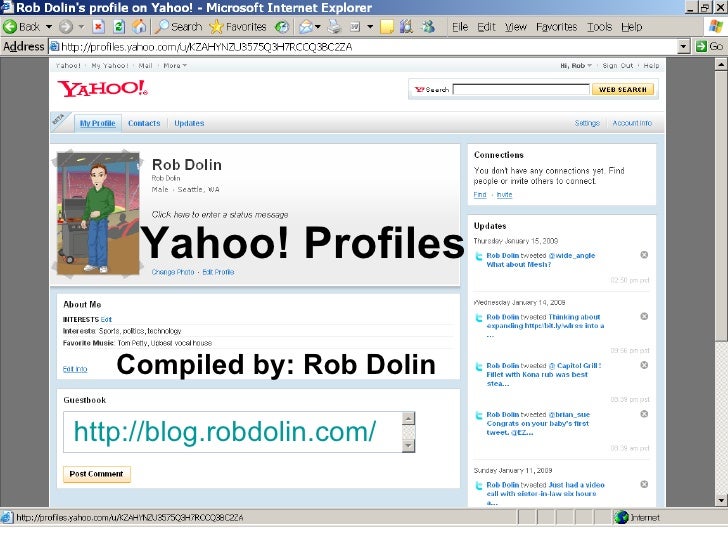Click the History icon in toolbar
The width and height of the screenshot is (728, 546).
[x=282, y=27]
